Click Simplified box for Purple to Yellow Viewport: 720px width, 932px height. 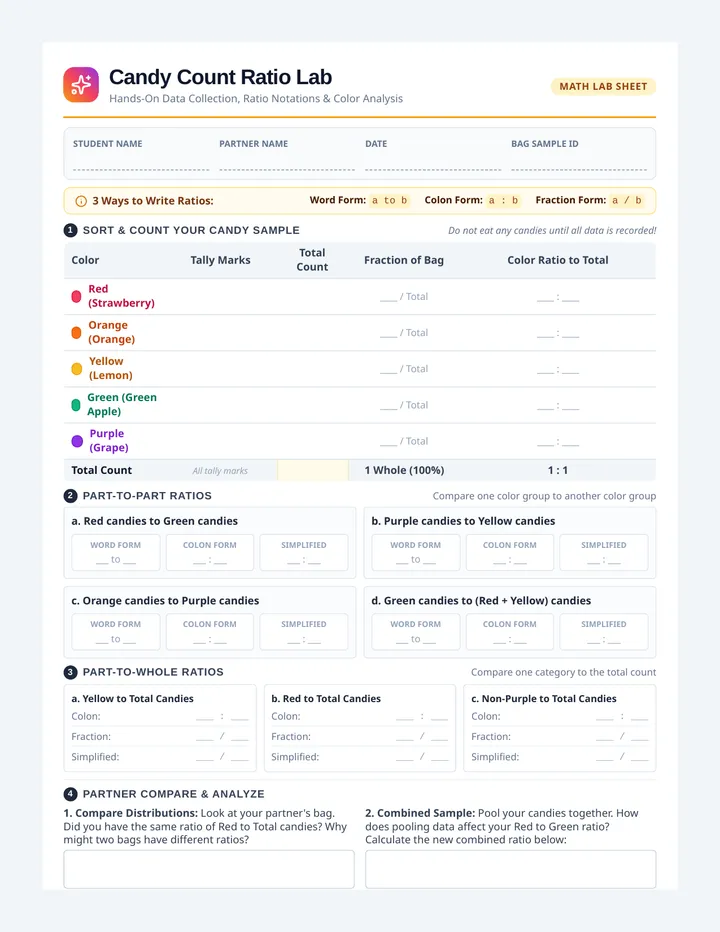coord(603,552)
